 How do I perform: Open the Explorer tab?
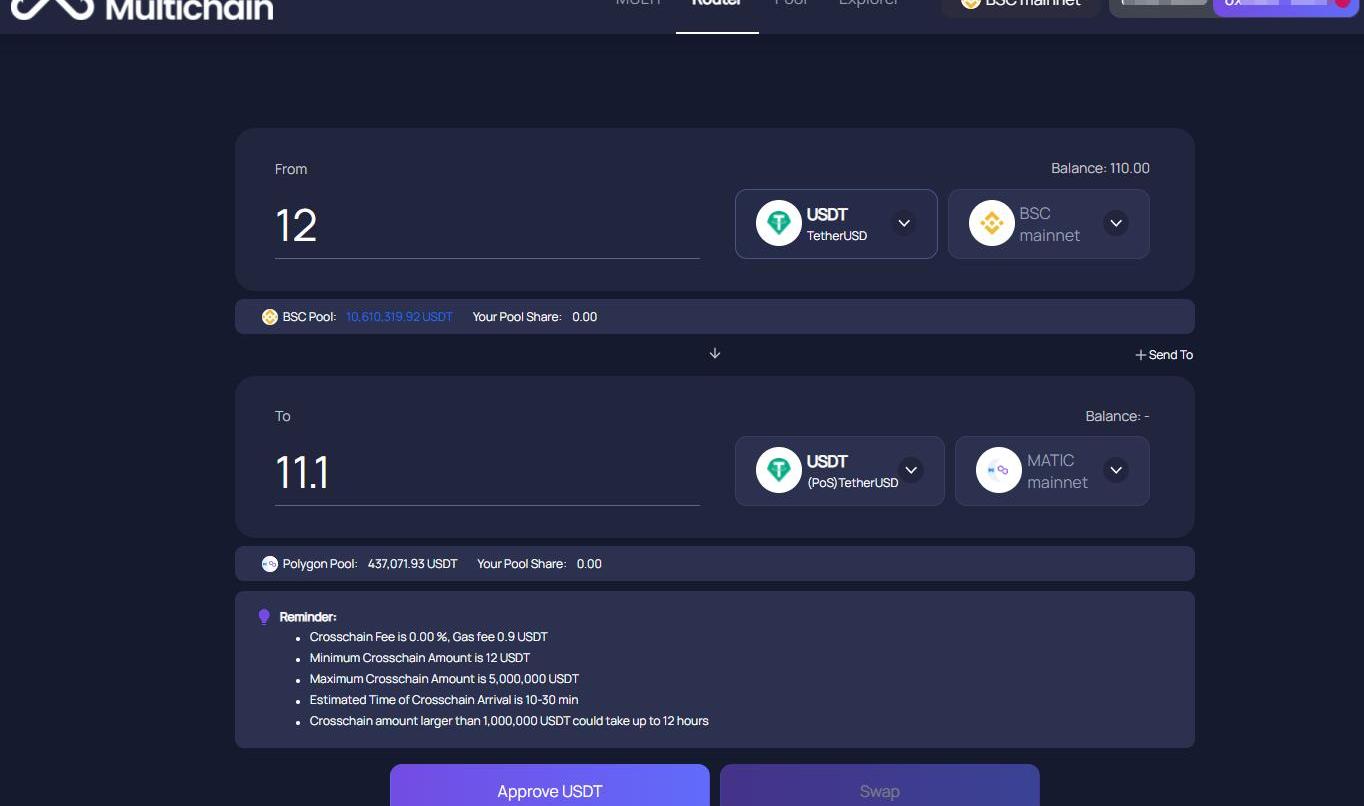868,5
